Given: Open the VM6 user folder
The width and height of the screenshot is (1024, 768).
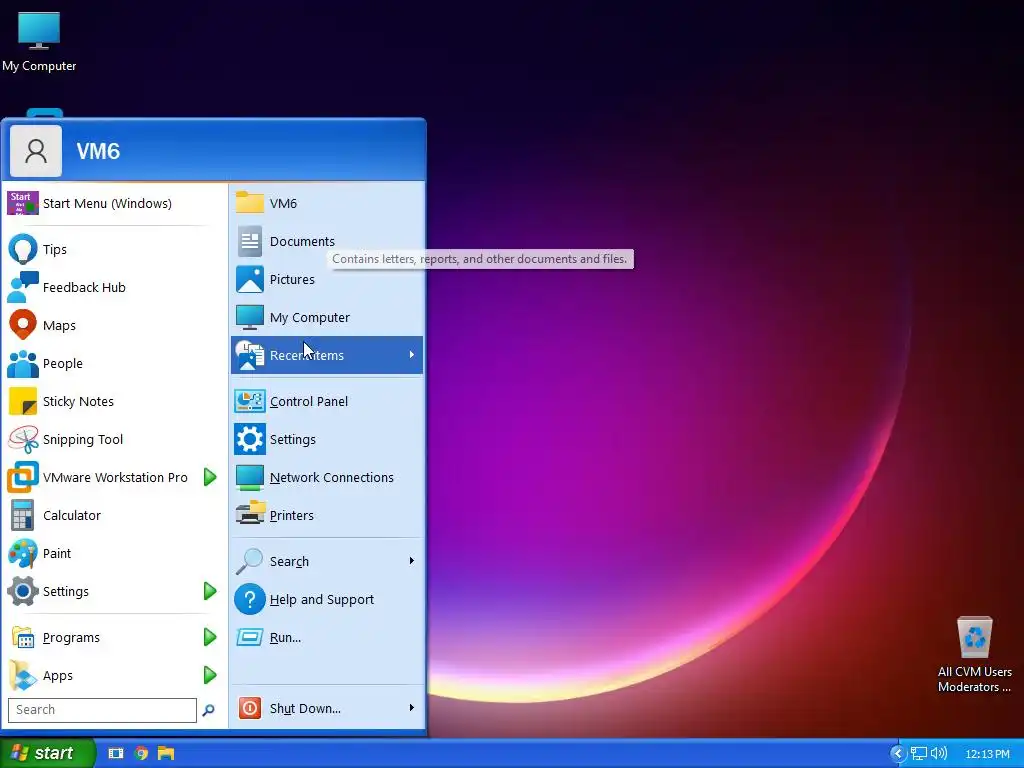Looking at the screenshot, I should coord(327,203).
